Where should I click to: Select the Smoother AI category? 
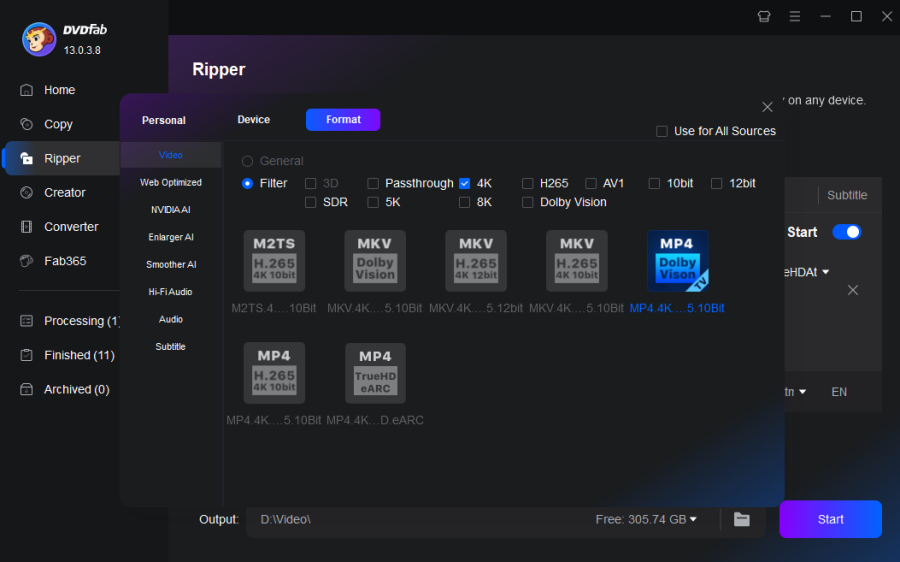click(170, 265)
